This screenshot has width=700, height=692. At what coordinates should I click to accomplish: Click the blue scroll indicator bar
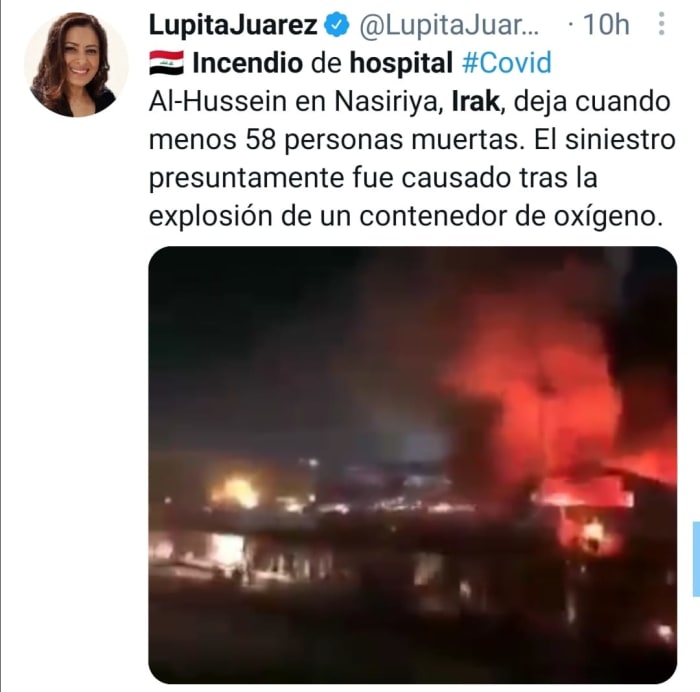[696, 558]
